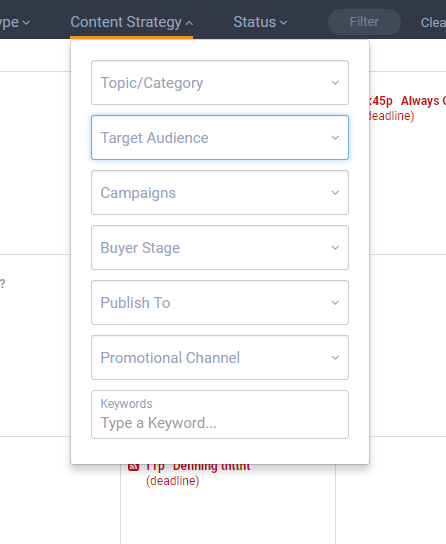
Task: Click the chevron arrow in Campaigns field
Action: pyautogui.click(x=335, y=193)
